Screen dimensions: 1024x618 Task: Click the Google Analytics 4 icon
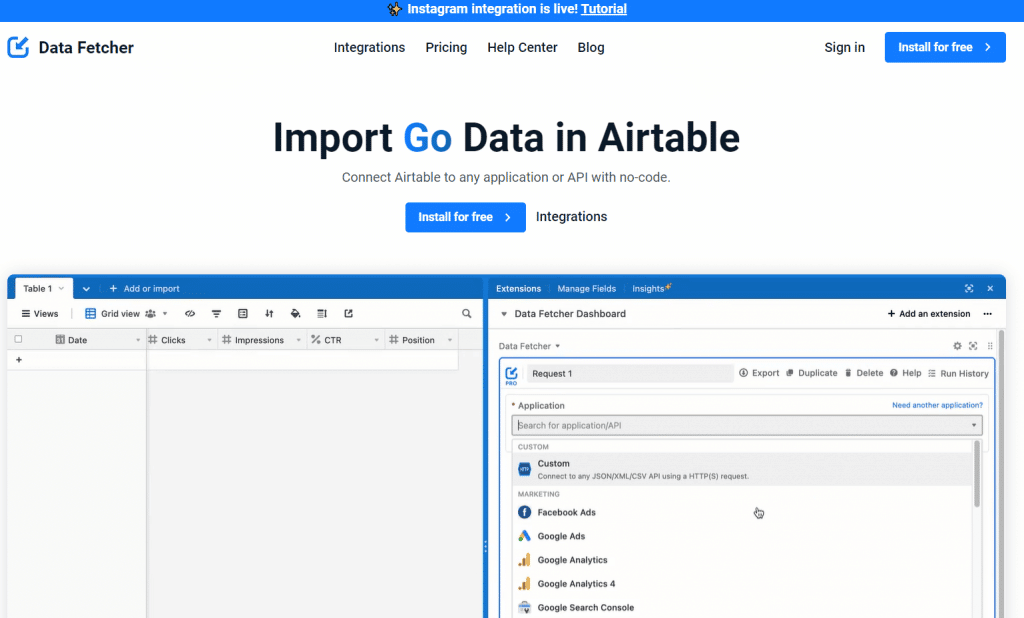coord(524,584)
